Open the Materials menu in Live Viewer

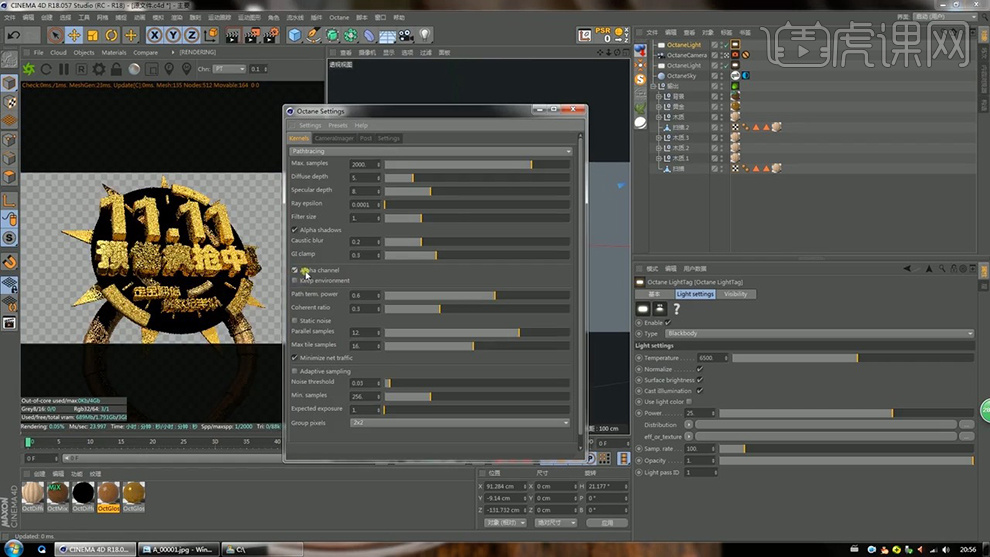(x=114, y=52)
